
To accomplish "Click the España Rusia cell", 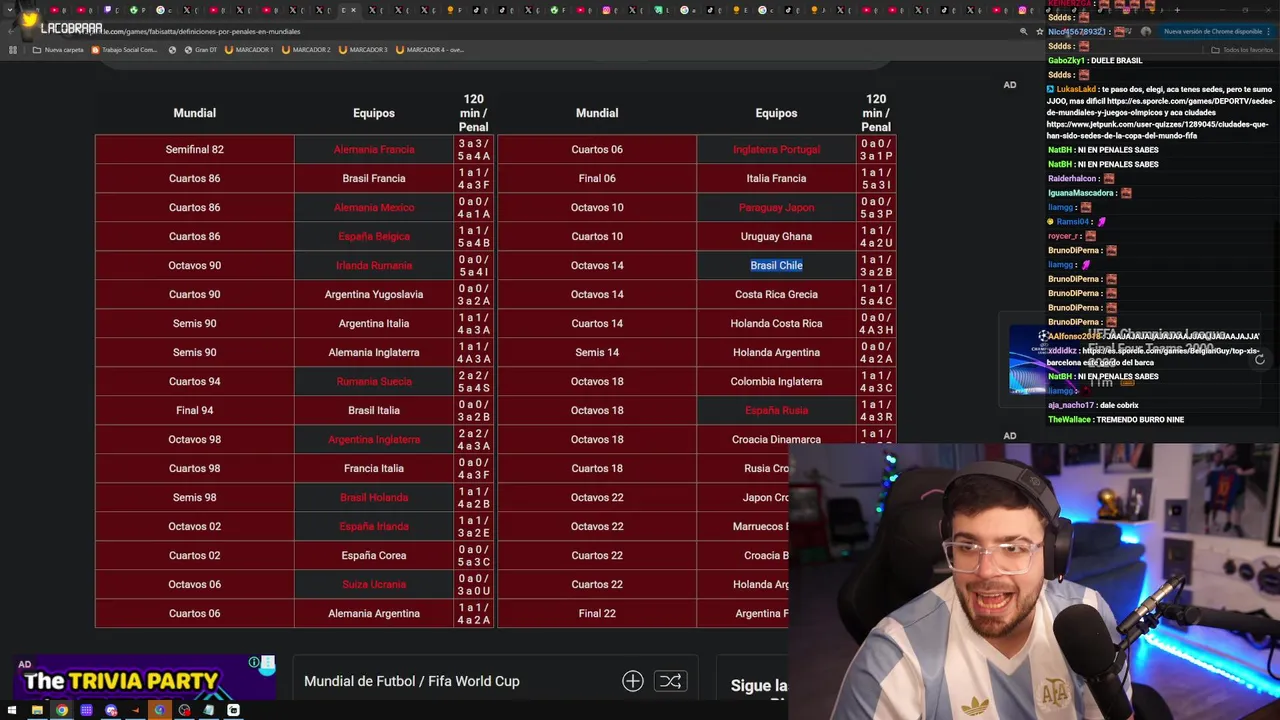I will click(777, 410).
